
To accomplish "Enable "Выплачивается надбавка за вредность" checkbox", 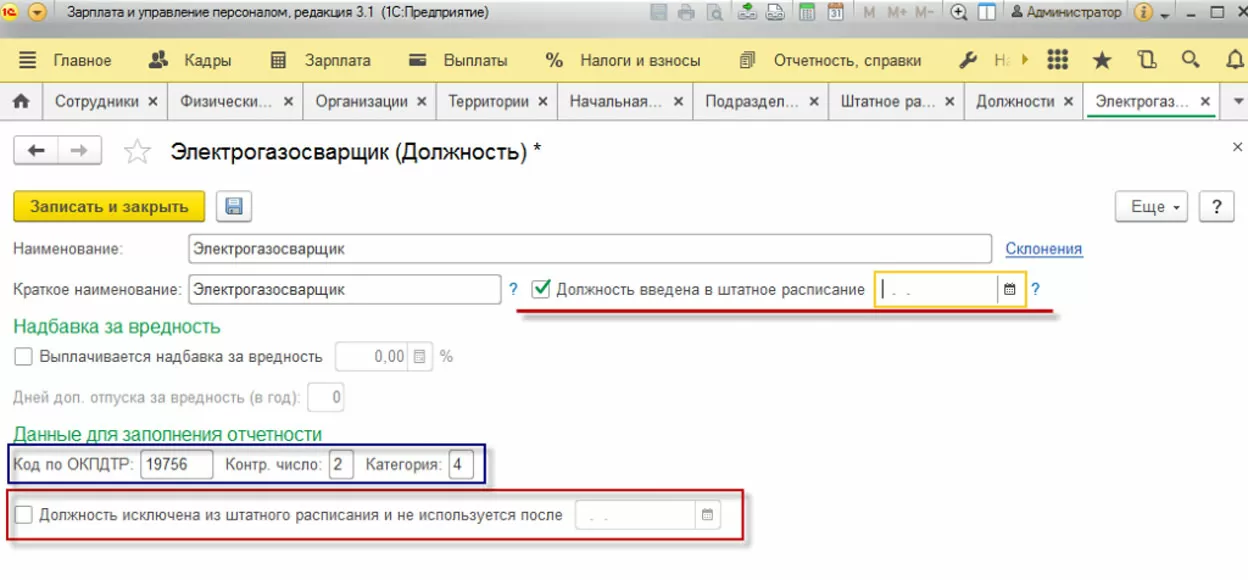I will (x=23, y=356).
